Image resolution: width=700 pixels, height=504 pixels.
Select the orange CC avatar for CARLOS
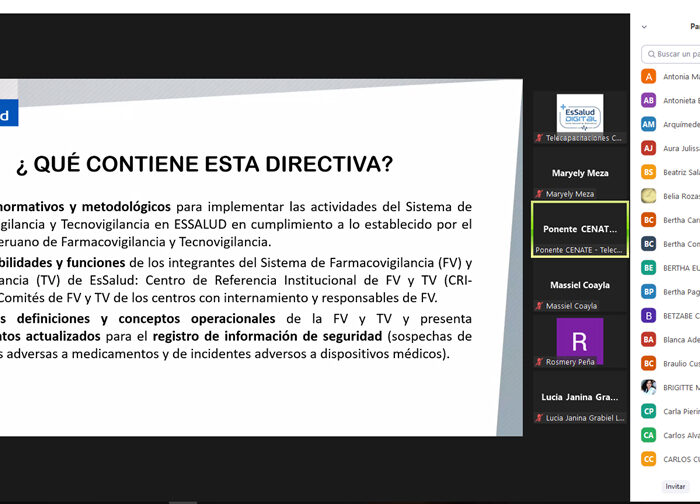(x=649, y=459)
